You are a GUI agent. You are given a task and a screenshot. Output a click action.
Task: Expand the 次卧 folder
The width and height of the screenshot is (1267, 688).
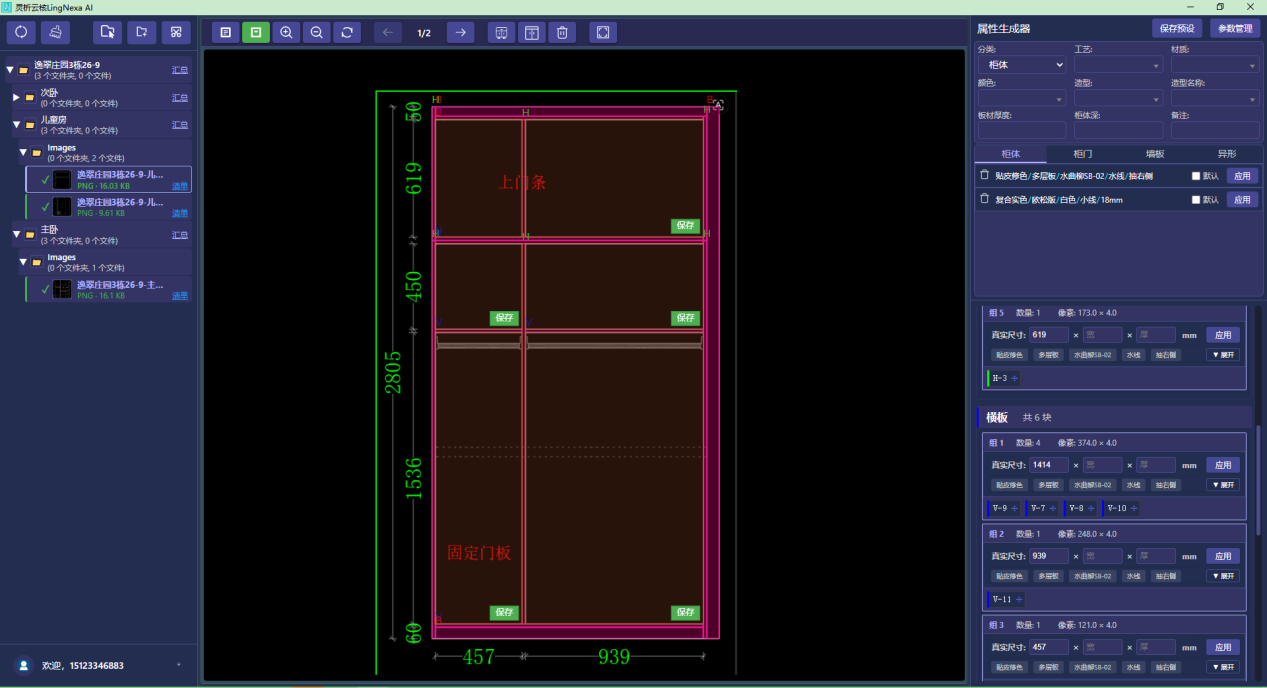(16, 97)
